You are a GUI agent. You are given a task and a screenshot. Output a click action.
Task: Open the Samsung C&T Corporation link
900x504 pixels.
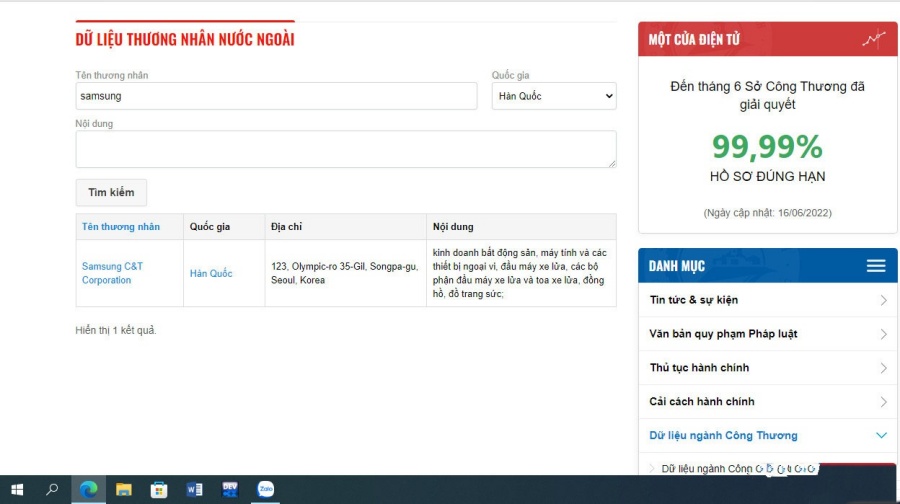[112, 273]
